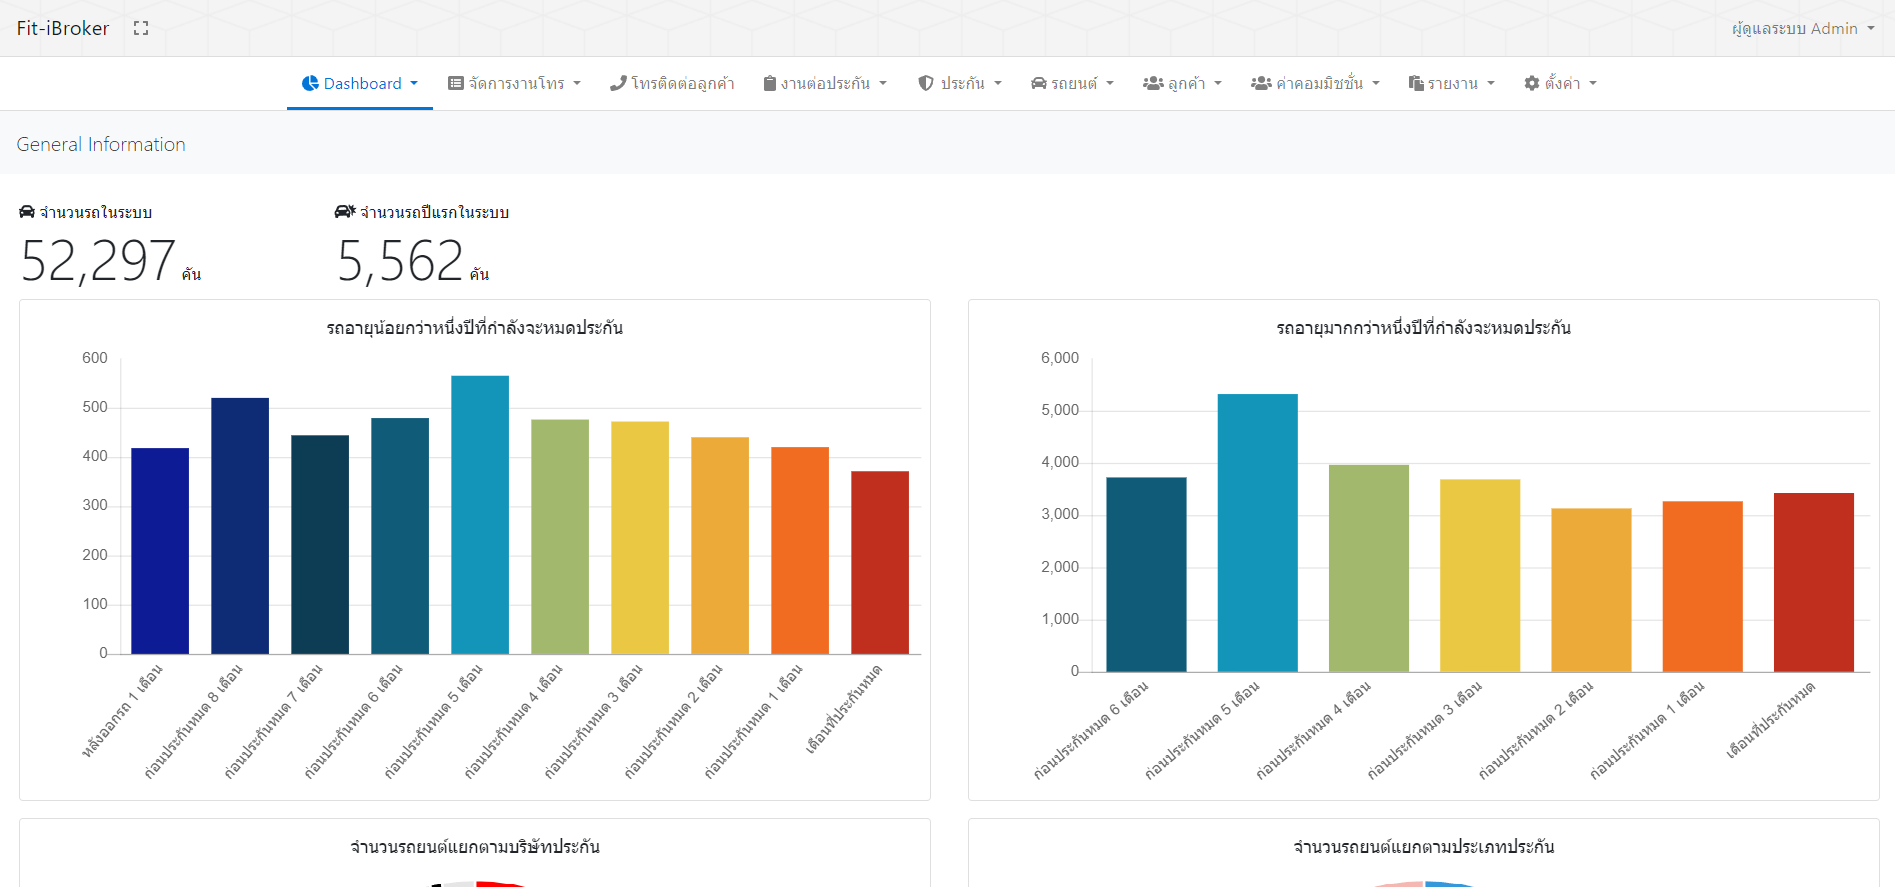The height and width of the screenshot is (887, 1895).
Task: Click the shield icon for insurance
Action: (926, 83)
